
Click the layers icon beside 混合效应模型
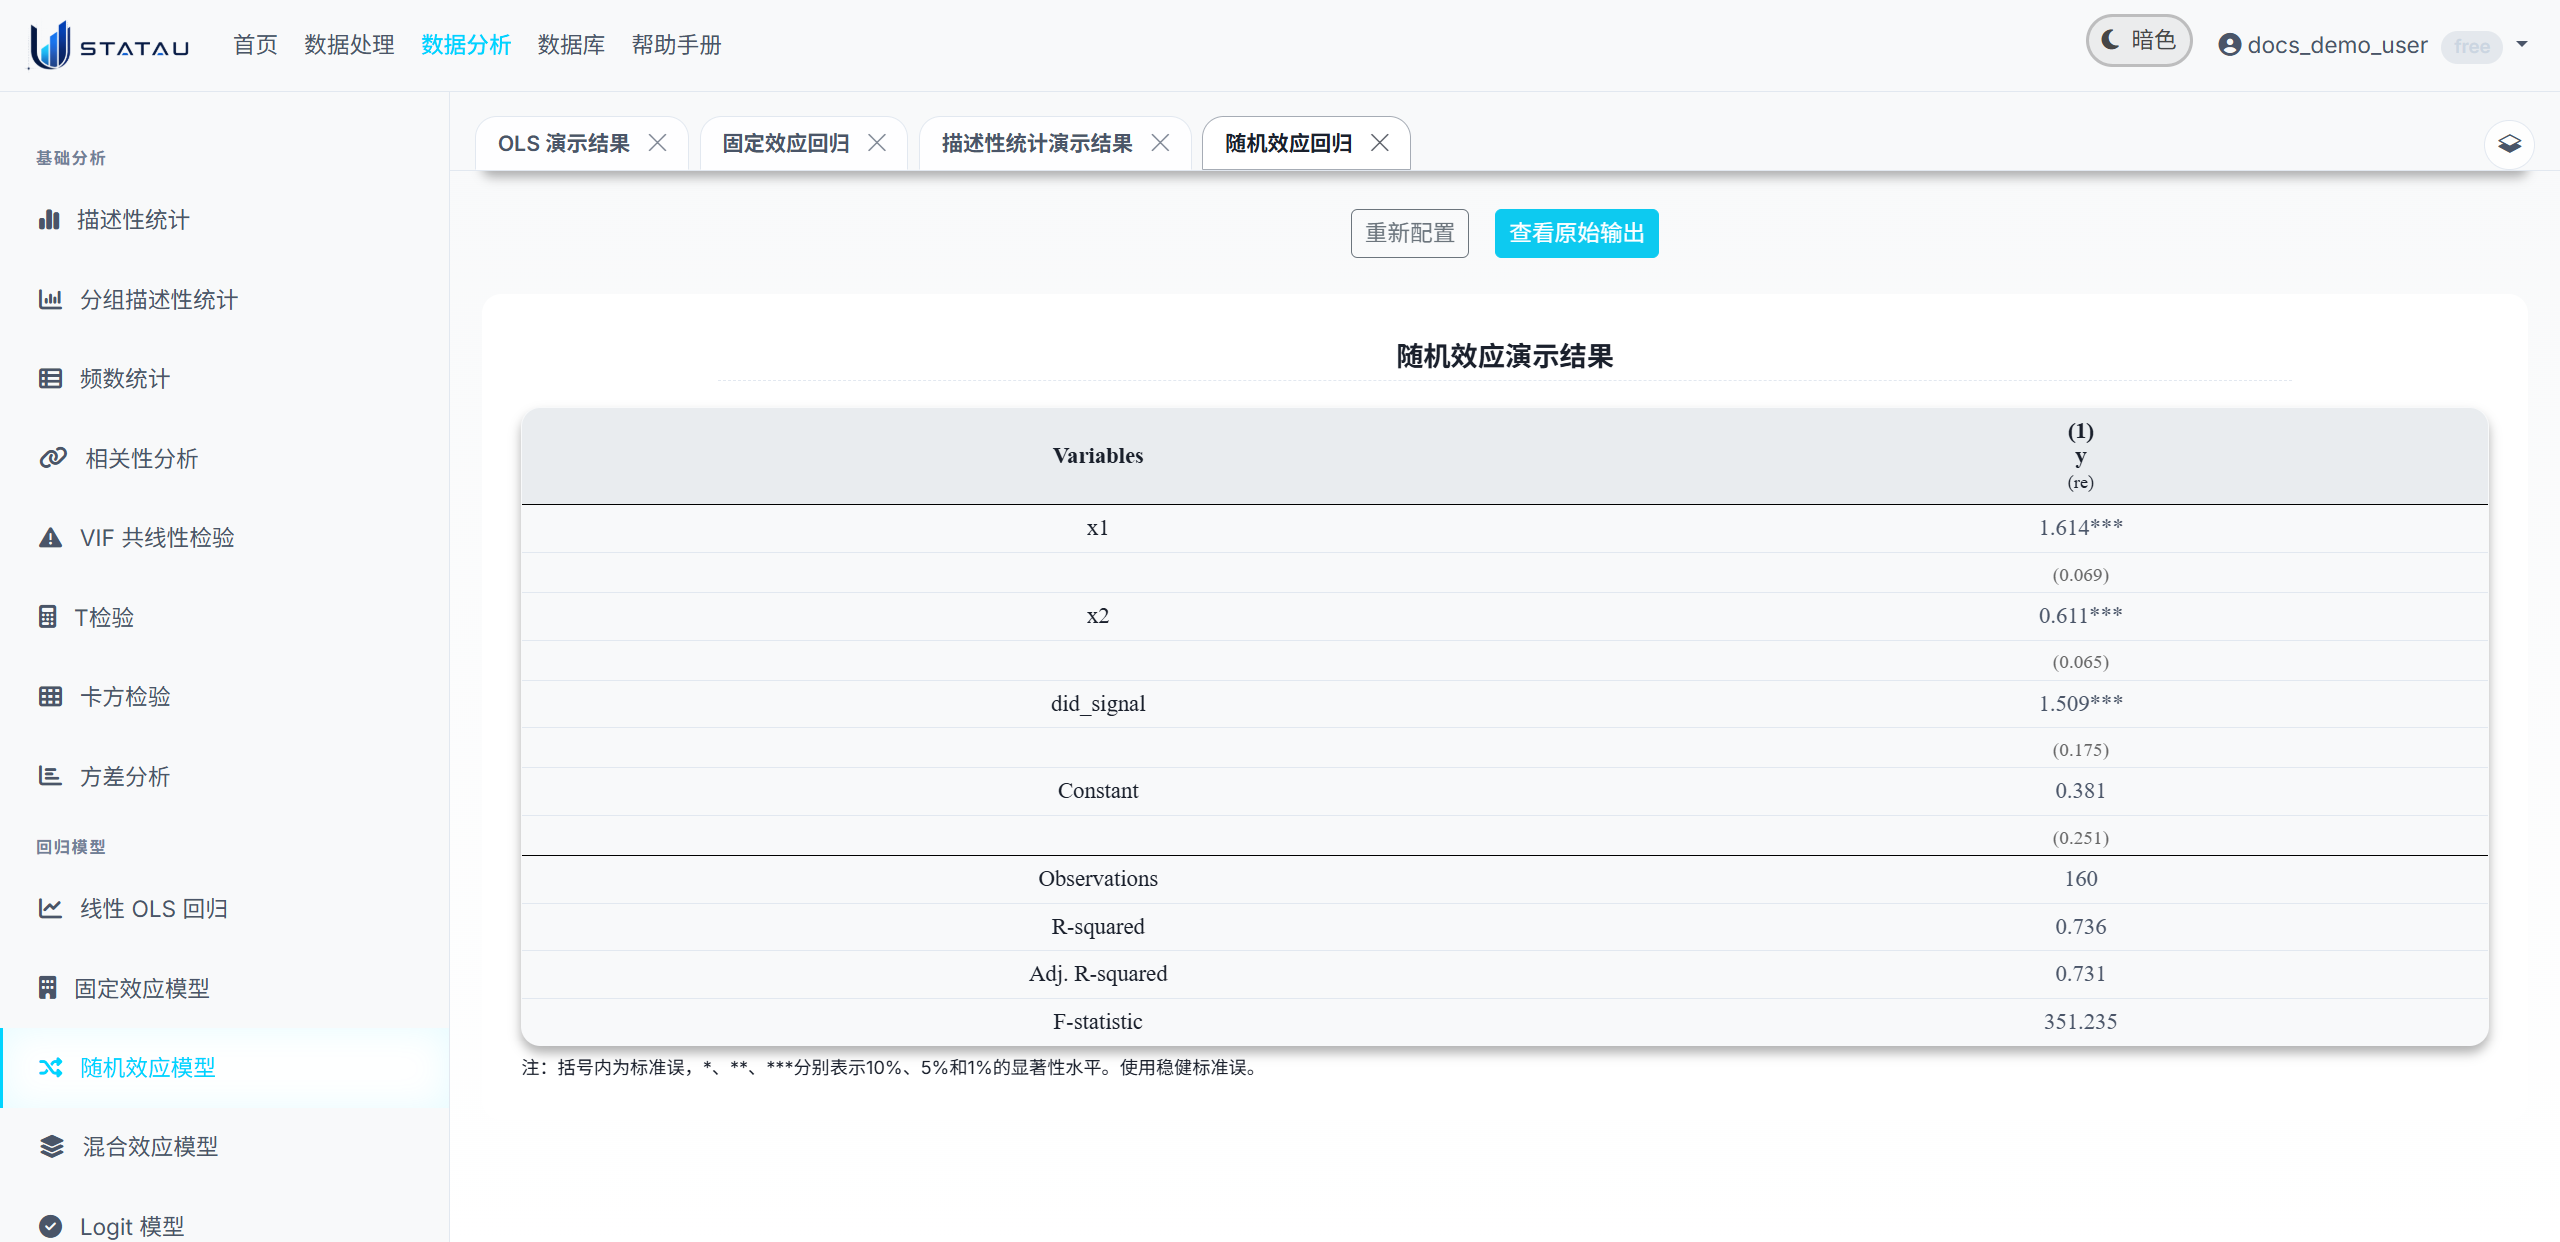click(52, 1146)
